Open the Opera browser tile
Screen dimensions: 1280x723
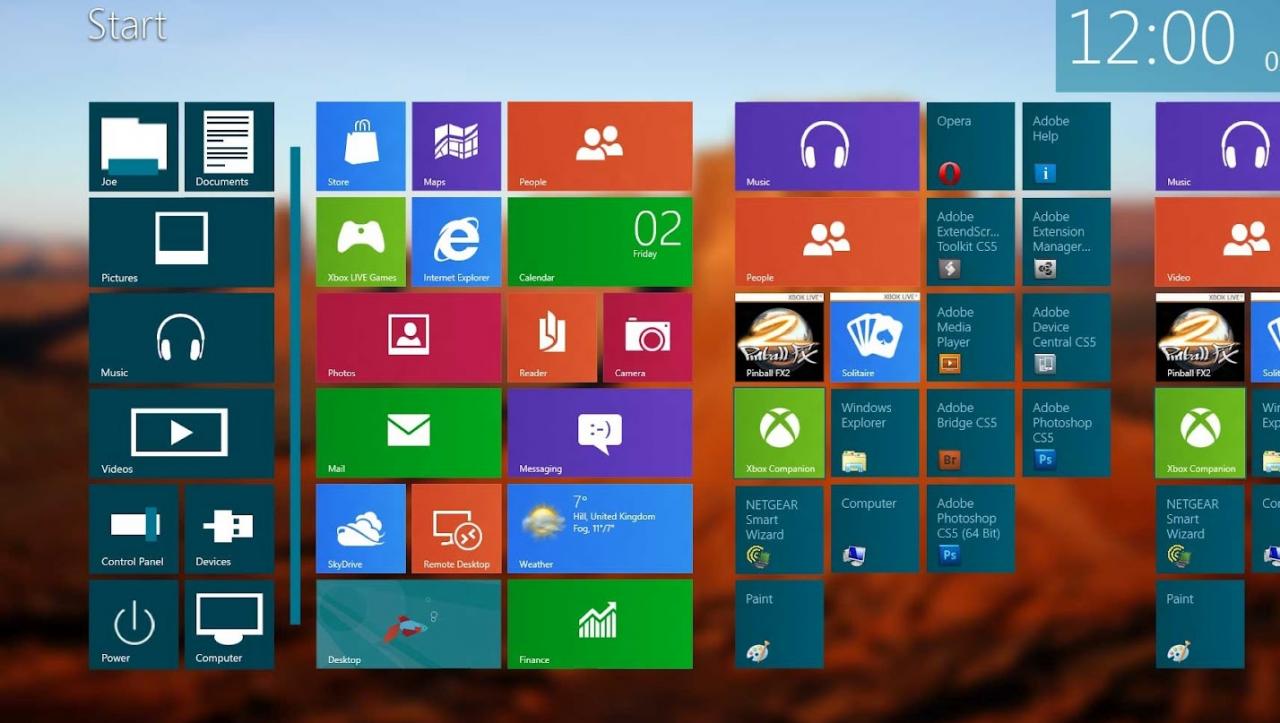click(971, 146)
